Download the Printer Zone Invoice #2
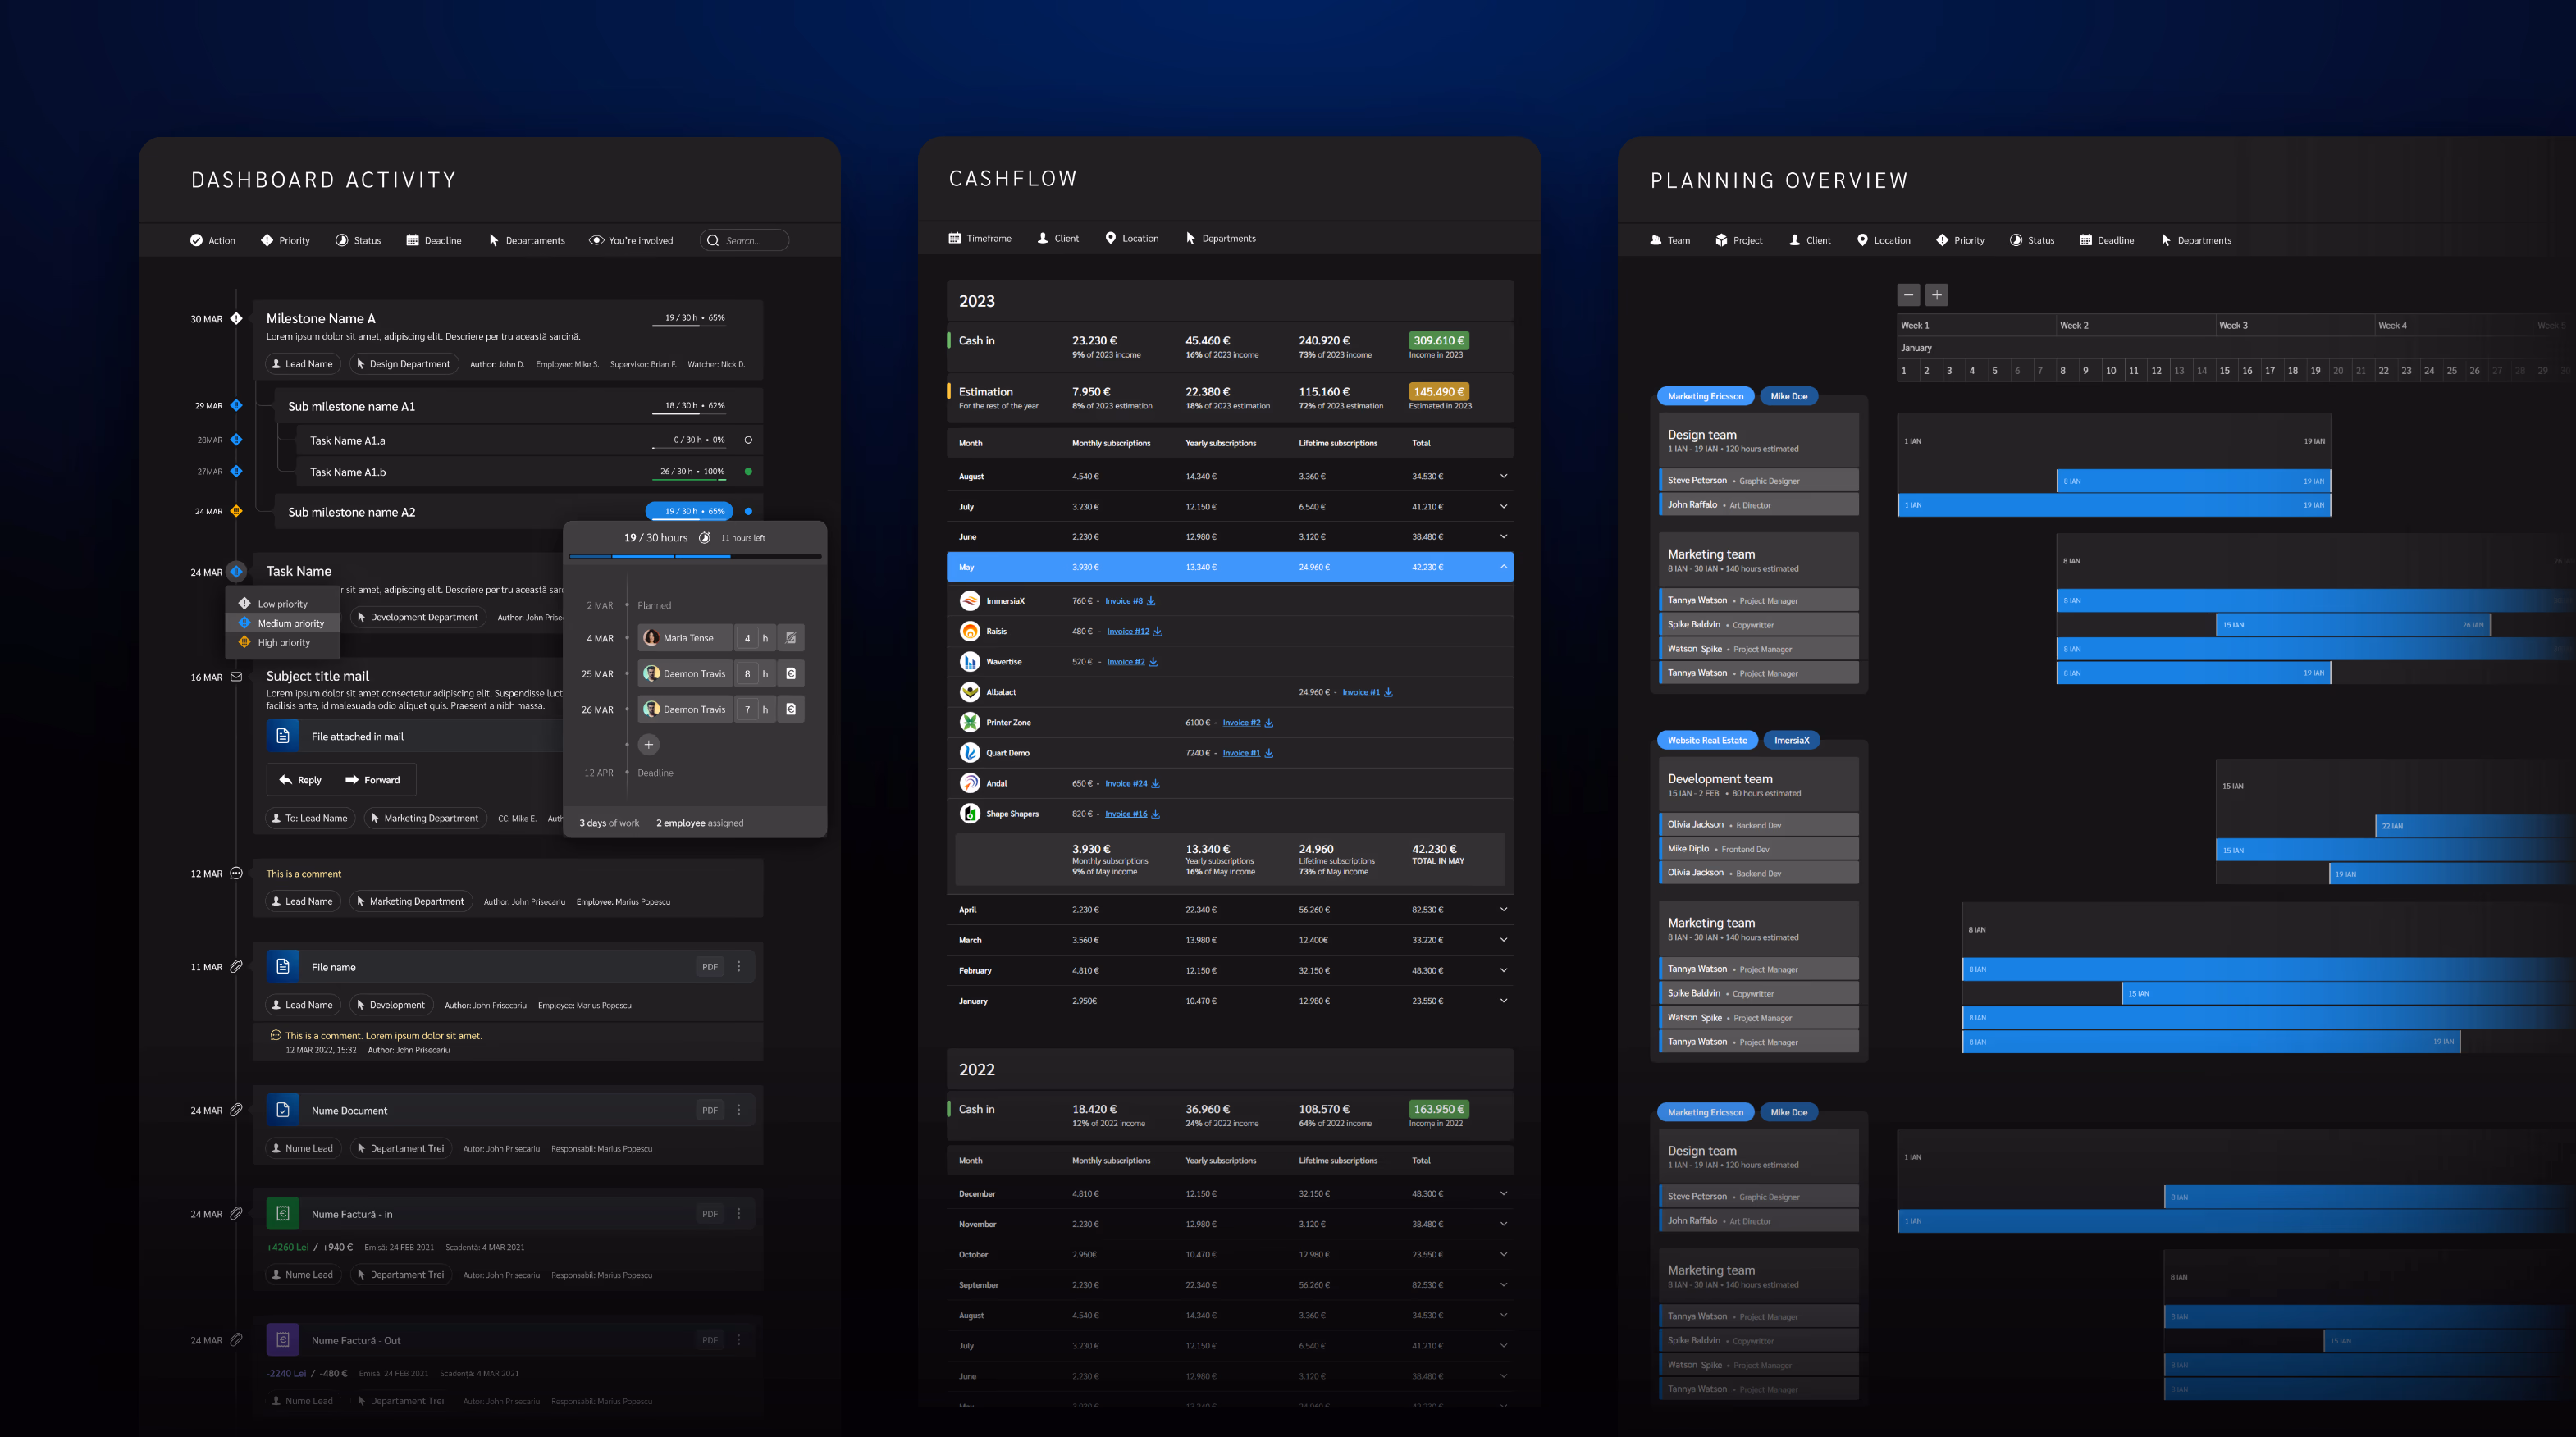Screen dimensions: 2576x1437 tap(1269, 722)
